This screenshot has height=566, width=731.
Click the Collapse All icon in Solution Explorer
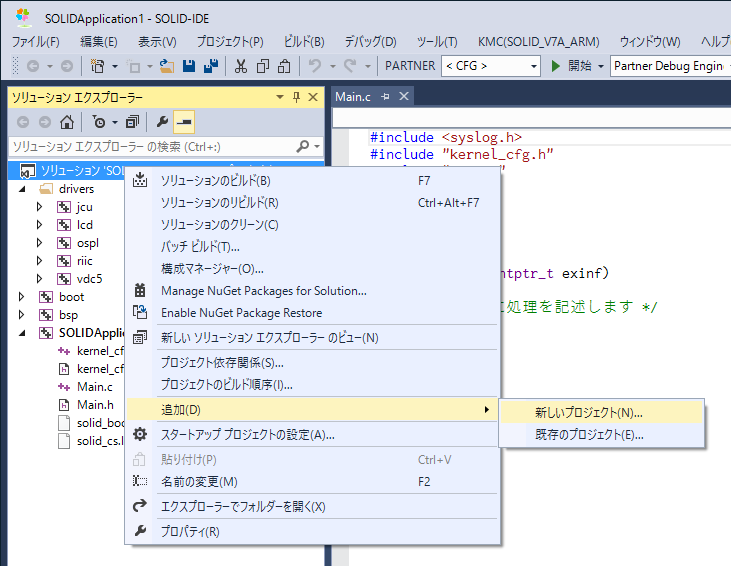coord(131,122)
